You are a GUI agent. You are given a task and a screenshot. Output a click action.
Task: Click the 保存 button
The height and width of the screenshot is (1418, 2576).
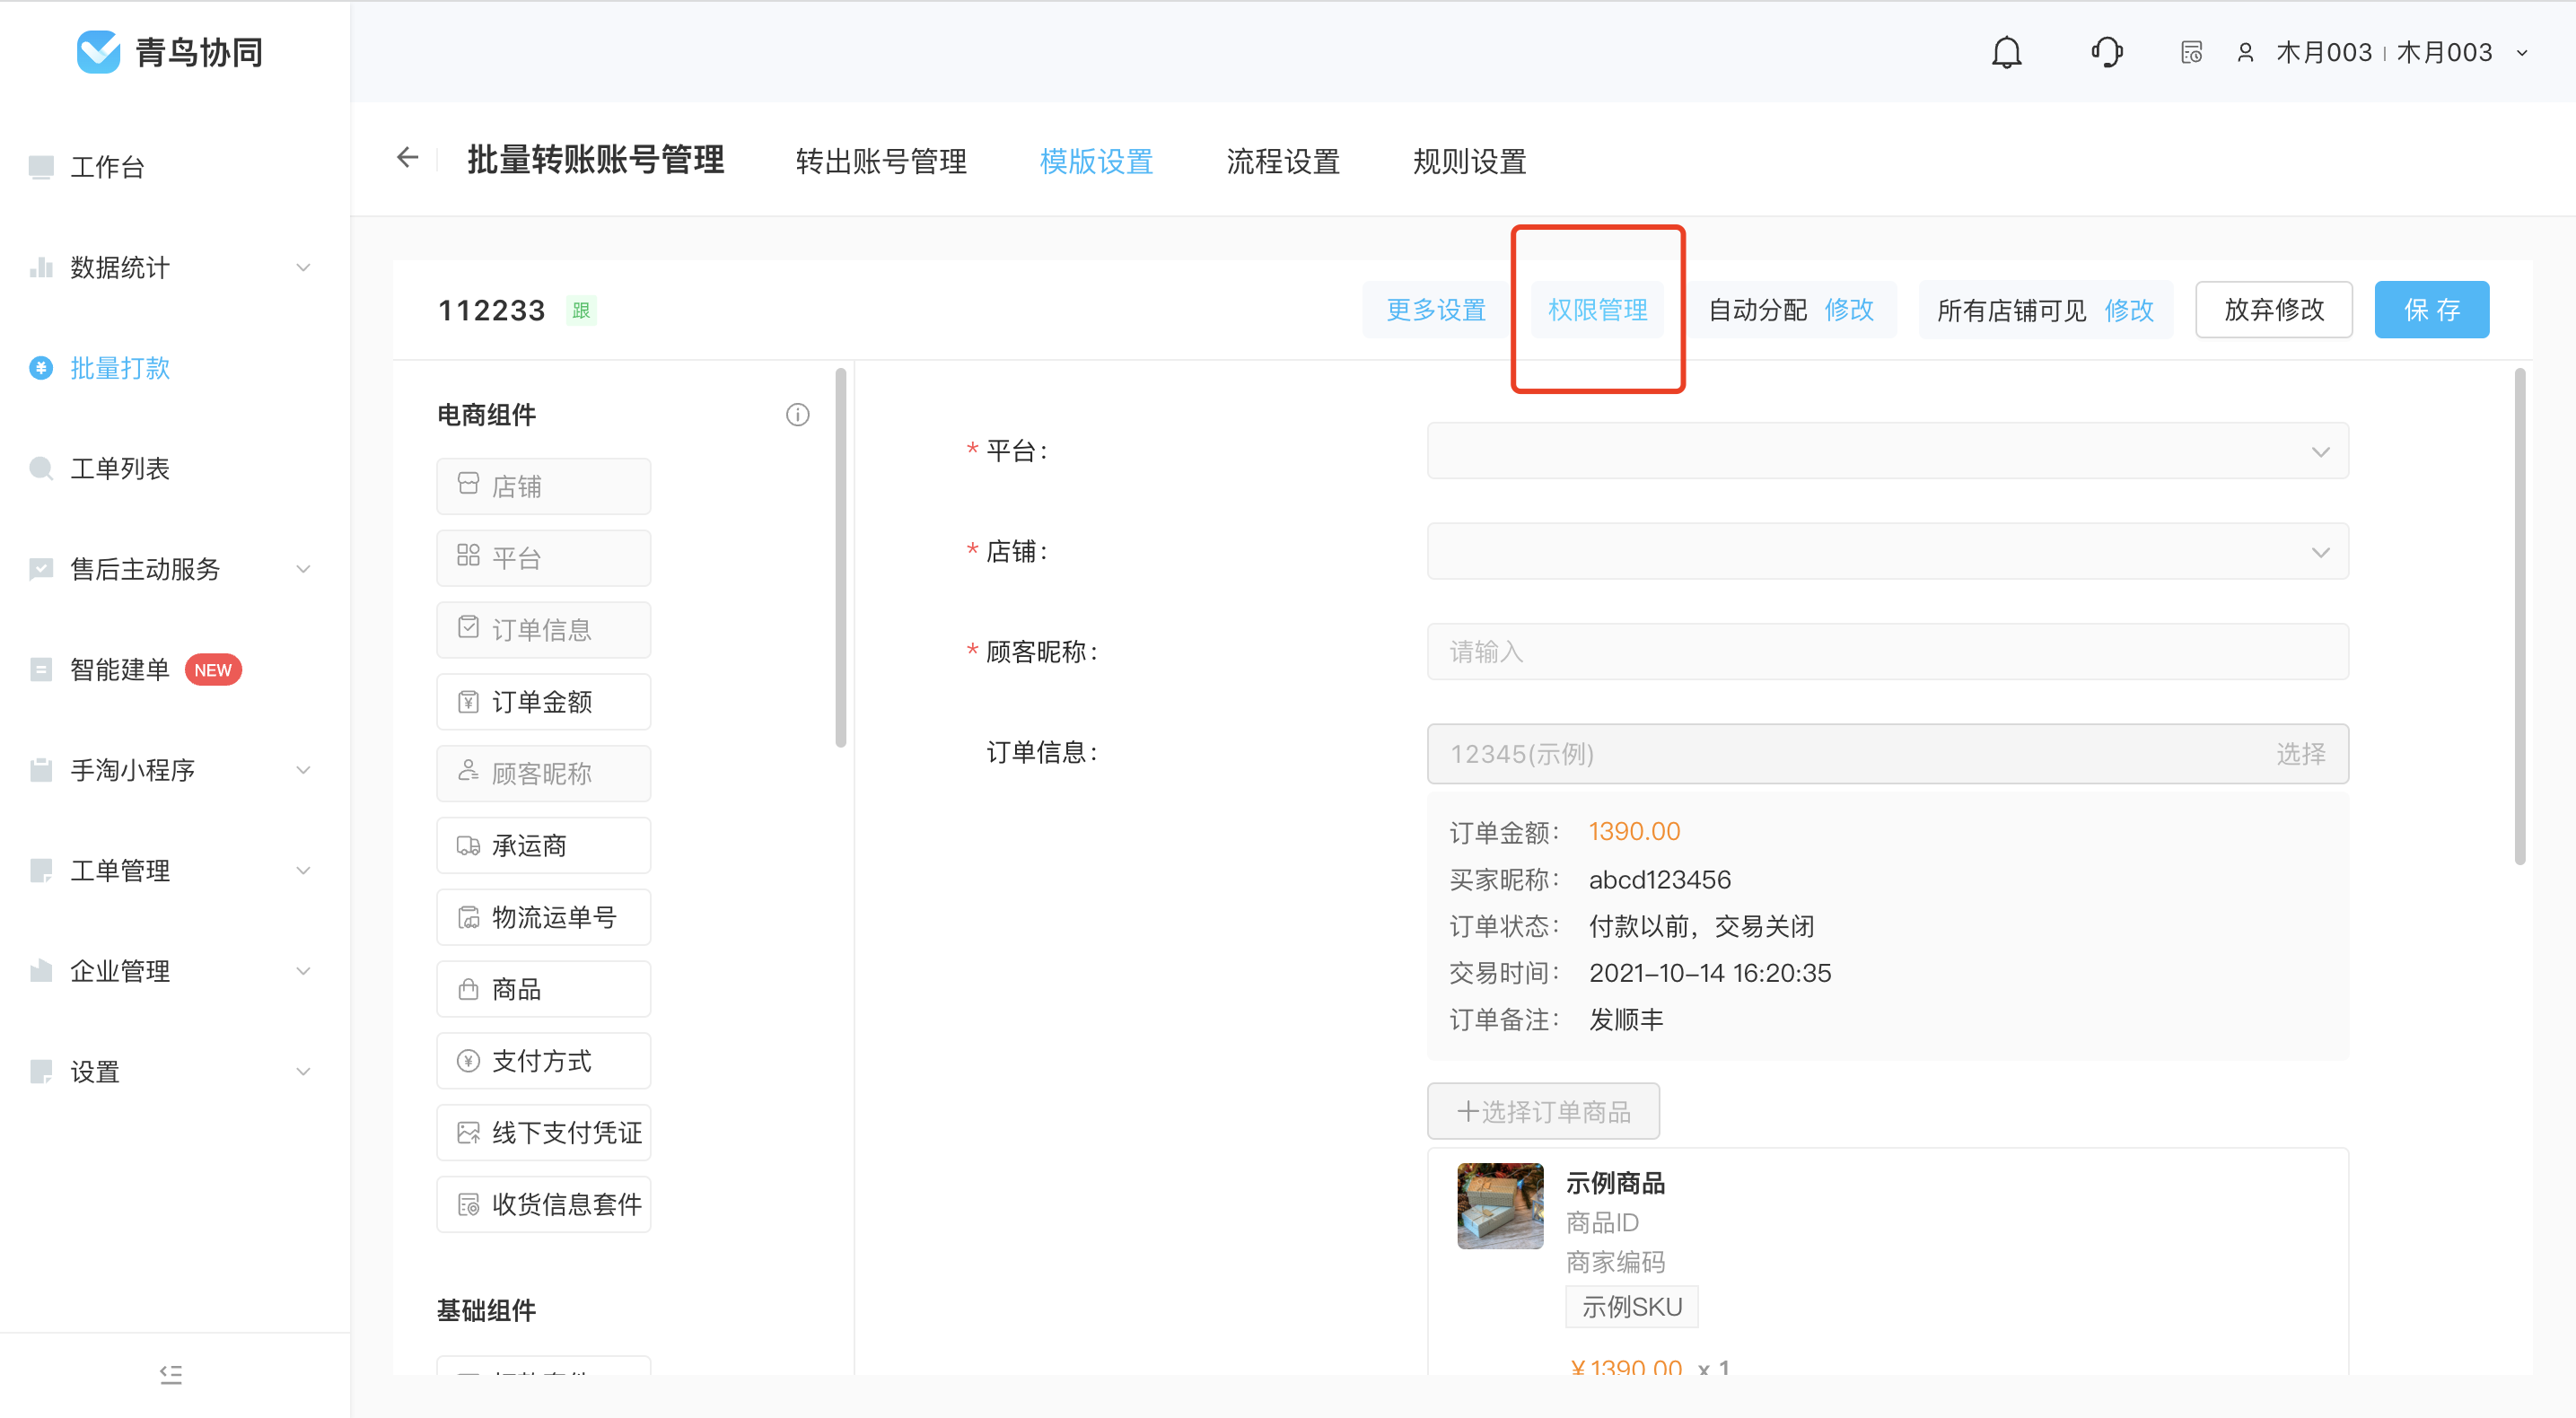tap(2432, 310)
